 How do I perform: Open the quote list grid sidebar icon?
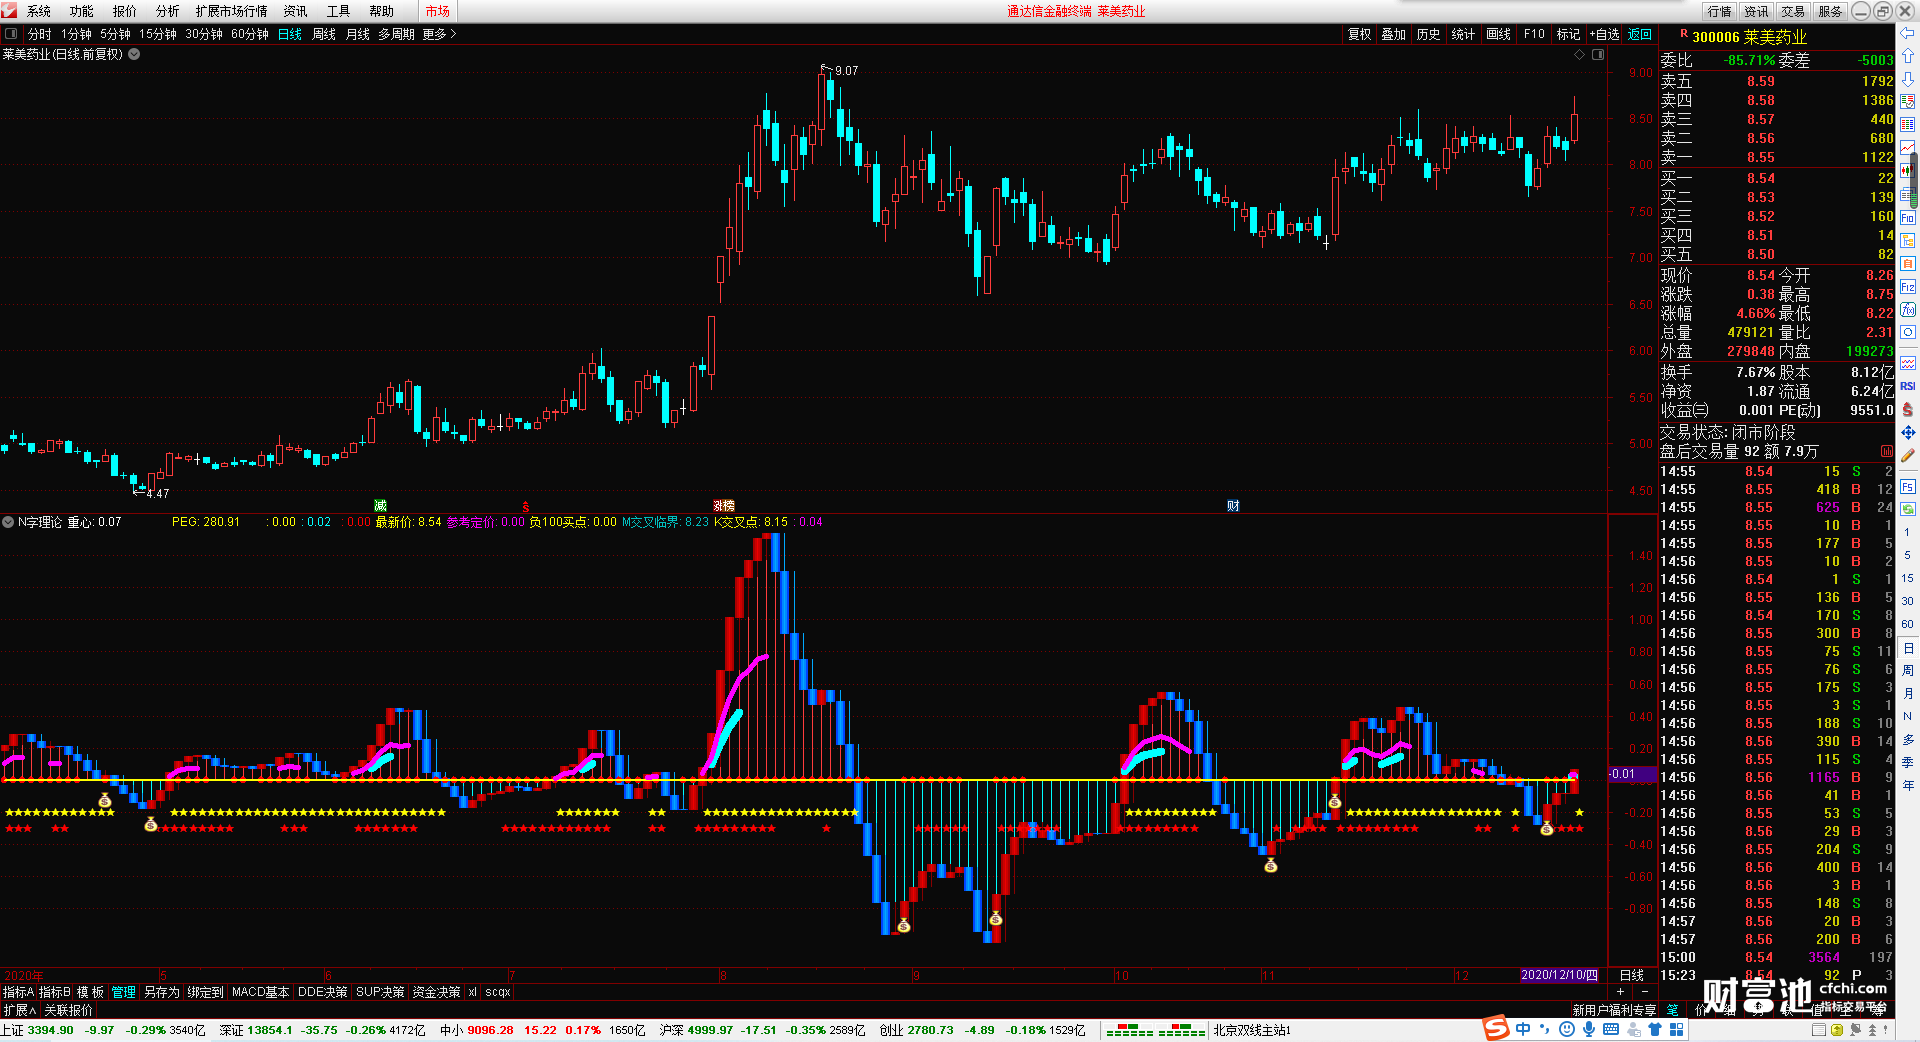1908,124
